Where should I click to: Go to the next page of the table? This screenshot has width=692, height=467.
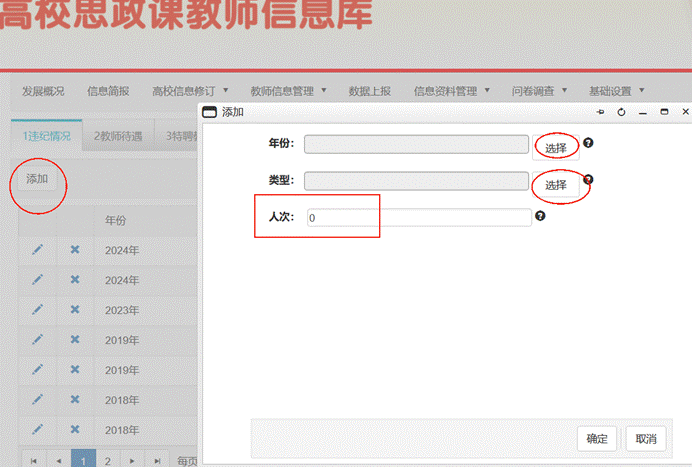(x=132, y=460)
